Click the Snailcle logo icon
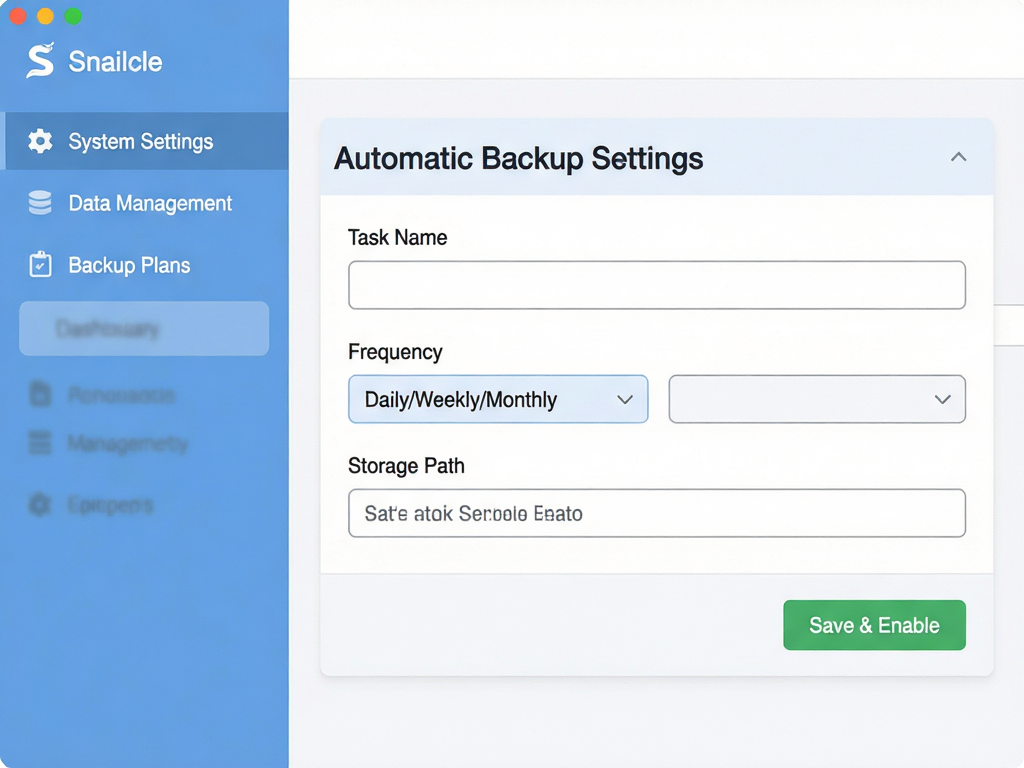1024x768 pixels. click(x=40, y=60)
